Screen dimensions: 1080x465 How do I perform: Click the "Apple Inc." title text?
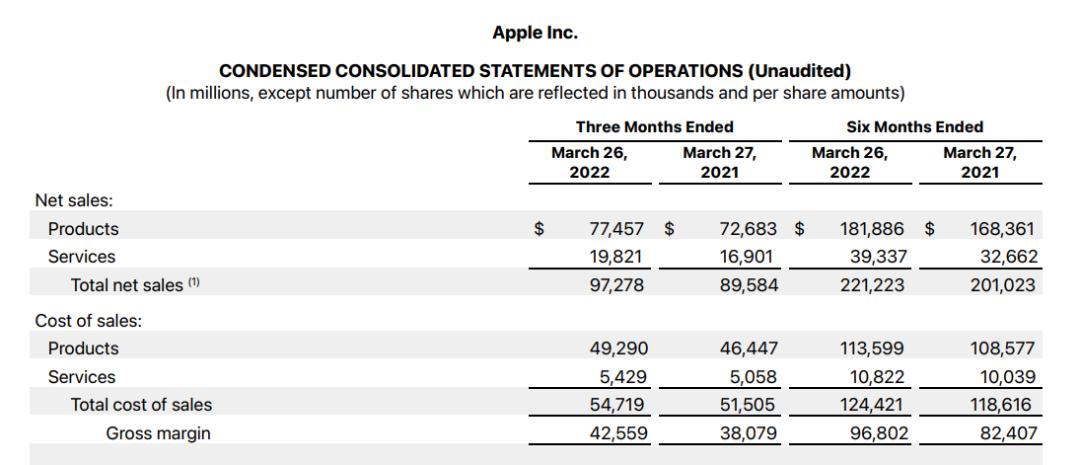(535, 33)
